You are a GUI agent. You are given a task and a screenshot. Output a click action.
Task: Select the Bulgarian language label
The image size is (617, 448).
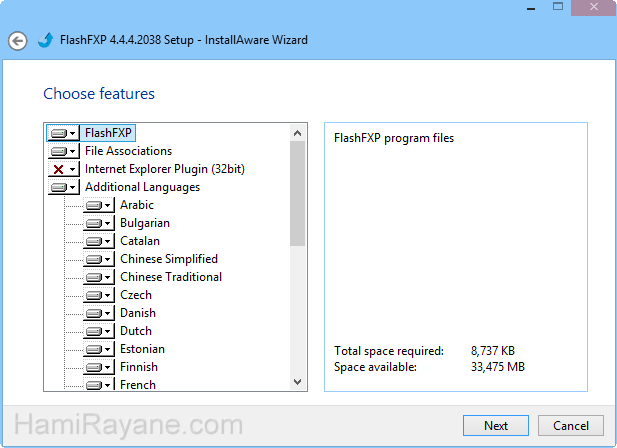[x=145, y=223]
